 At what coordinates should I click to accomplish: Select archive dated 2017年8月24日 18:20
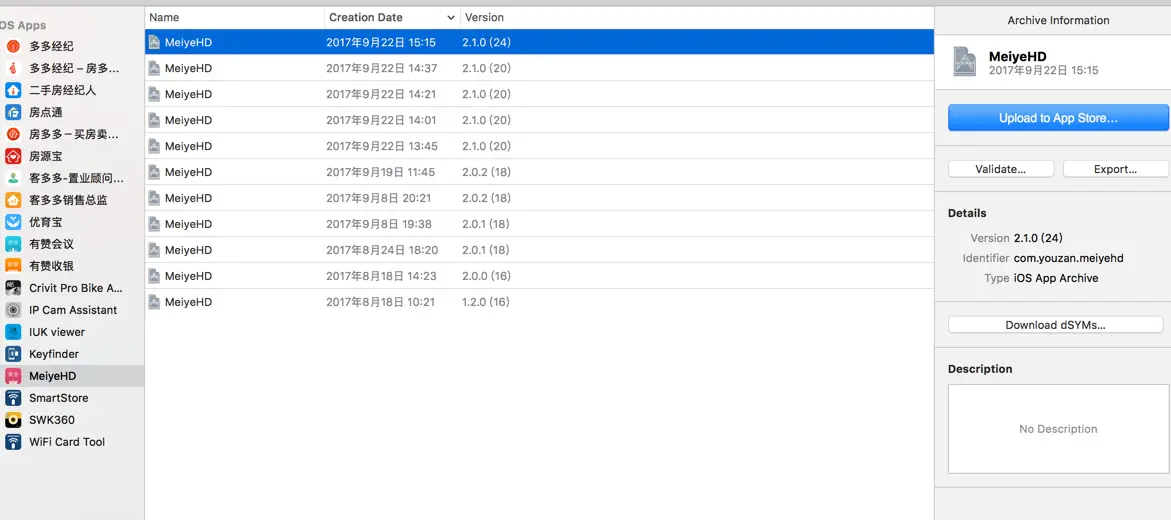(x=539, y=250)
